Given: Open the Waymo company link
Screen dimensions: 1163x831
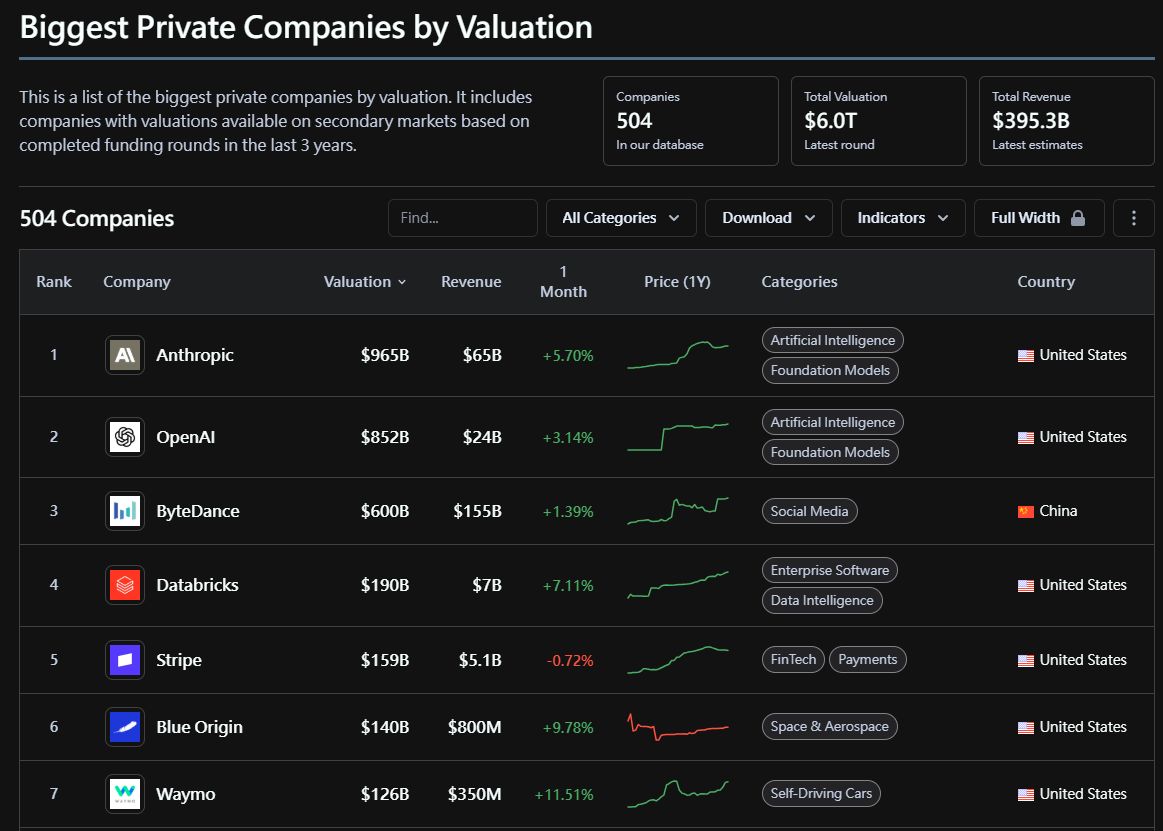Looking at the screenshot, I should pos(185,795).
